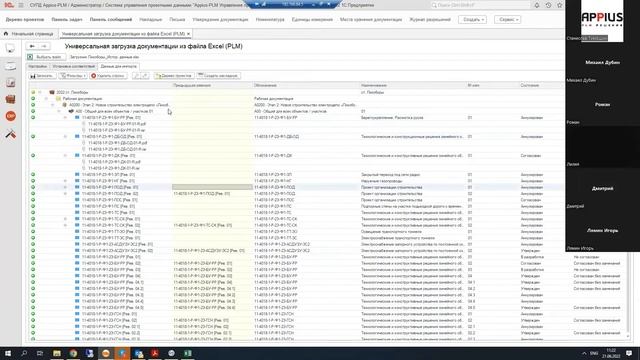Collapse the top project root tree node
The image size is (640, 360).
(40, 92)
